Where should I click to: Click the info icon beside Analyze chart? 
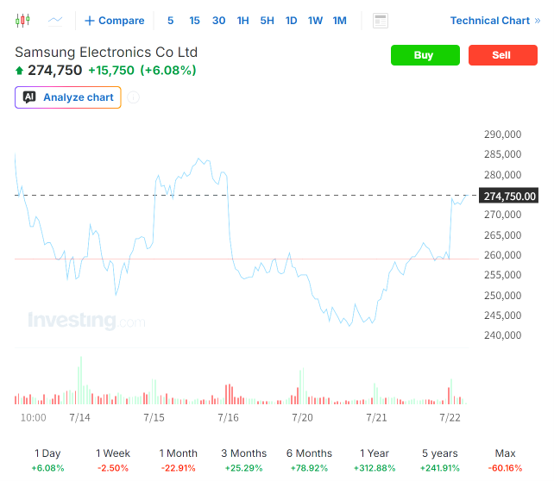coord(133,97)
